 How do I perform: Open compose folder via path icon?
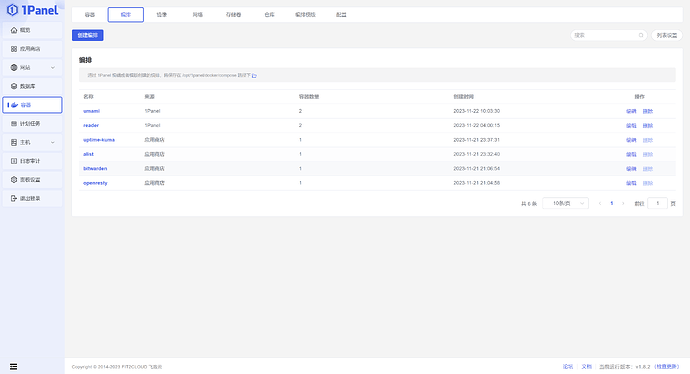pyautogui.click(x=254, y=76)
